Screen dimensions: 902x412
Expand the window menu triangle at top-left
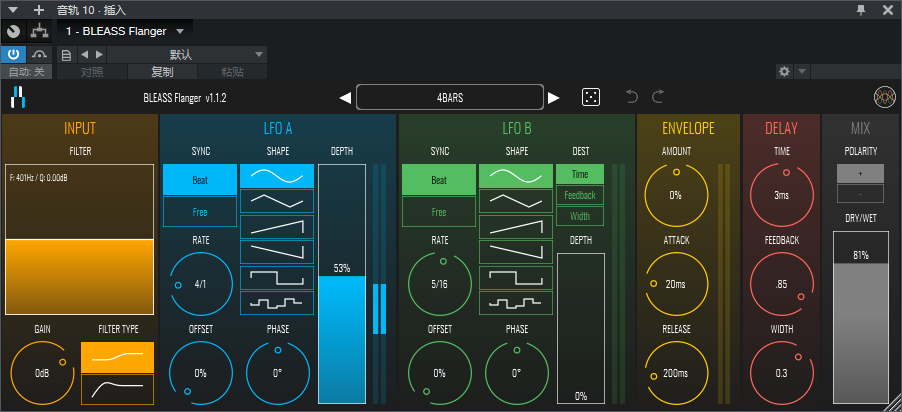point(13,10)
